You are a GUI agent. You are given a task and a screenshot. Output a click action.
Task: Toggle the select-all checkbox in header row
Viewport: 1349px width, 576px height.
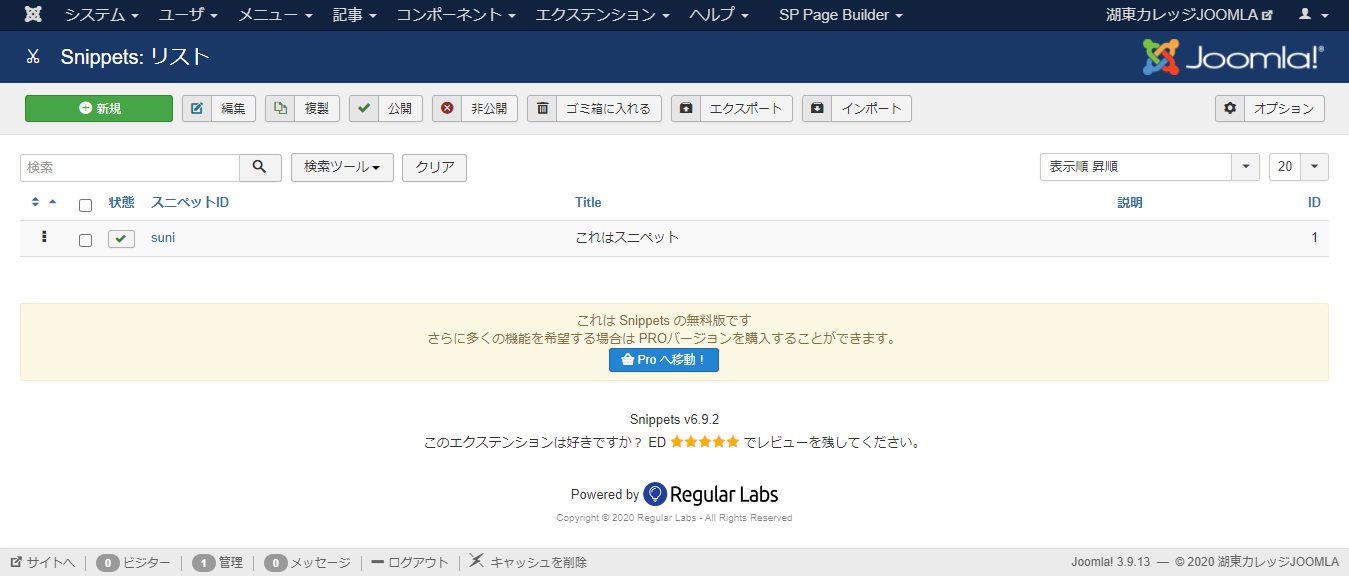click(x=85, y=203)
